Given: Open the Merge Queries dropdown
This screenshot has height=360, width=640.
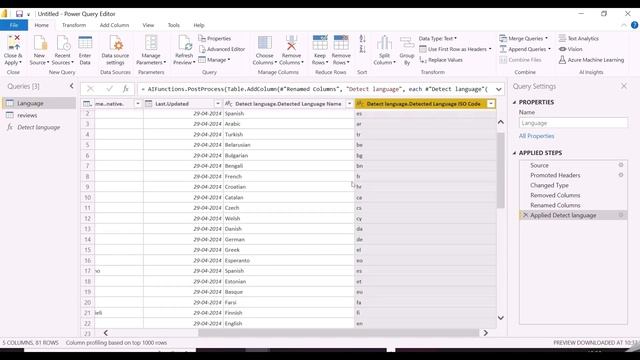Looking at the screenshot, I should tap(524, 38).
